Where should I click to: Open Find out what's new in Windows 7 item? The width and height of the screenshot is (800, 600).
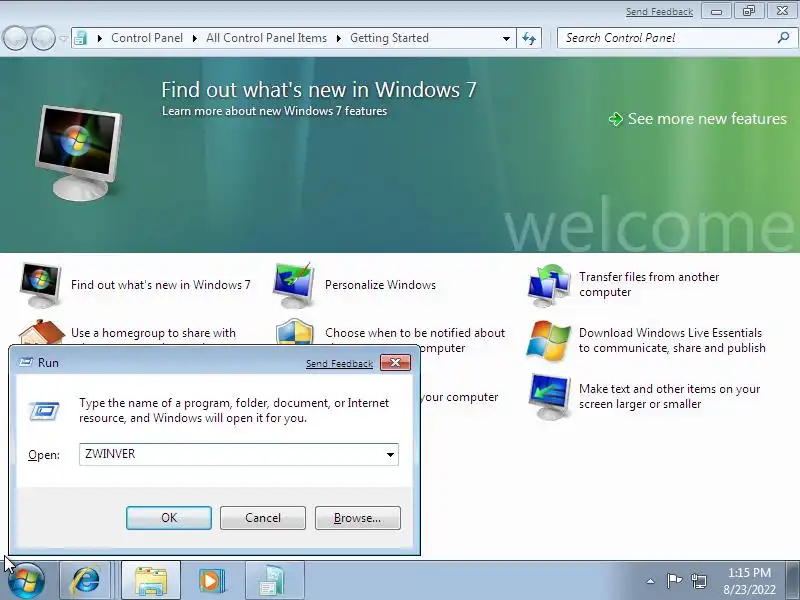click(161, 285)
